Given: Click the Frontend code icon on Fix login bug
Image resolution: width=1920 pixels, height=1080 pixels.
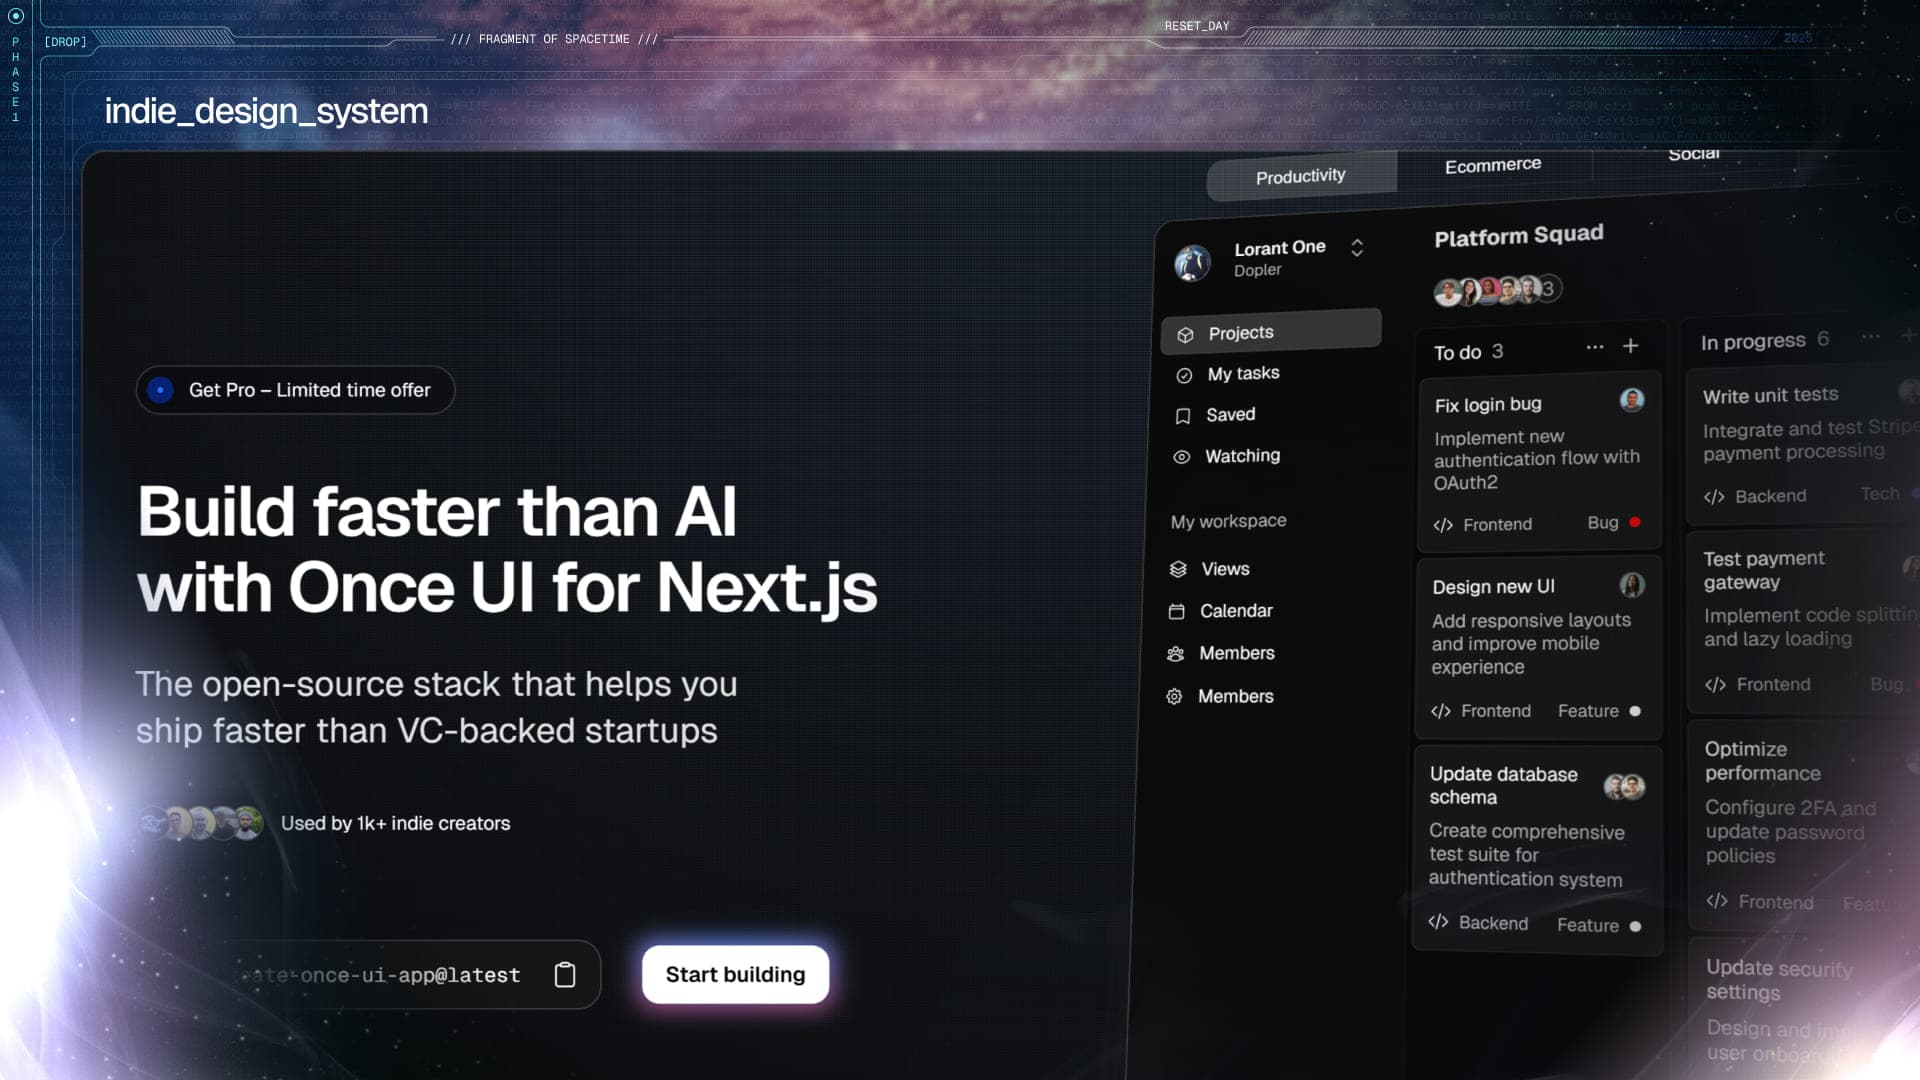Looking at the screenshot, I should (1443, 525).
